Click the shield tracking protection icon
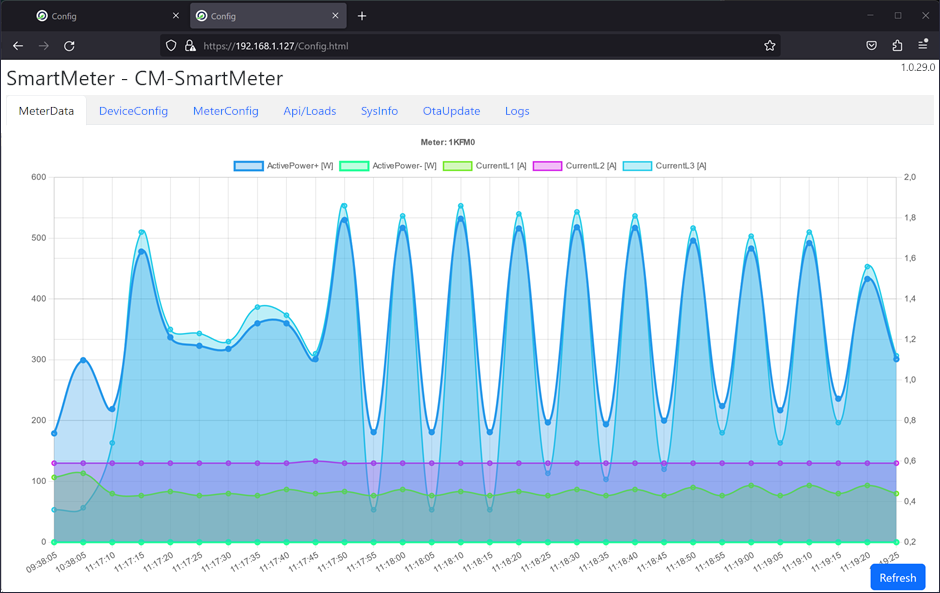 click(x=171, y=46)
